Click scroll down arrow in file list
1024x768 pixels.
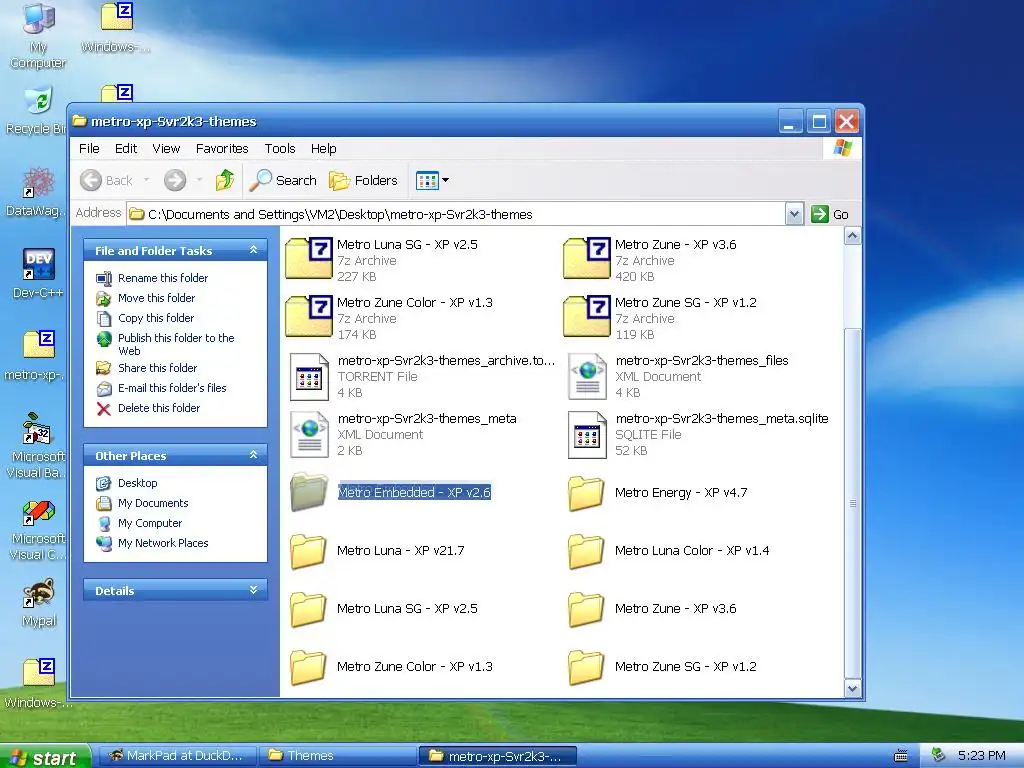coord(852,688)
